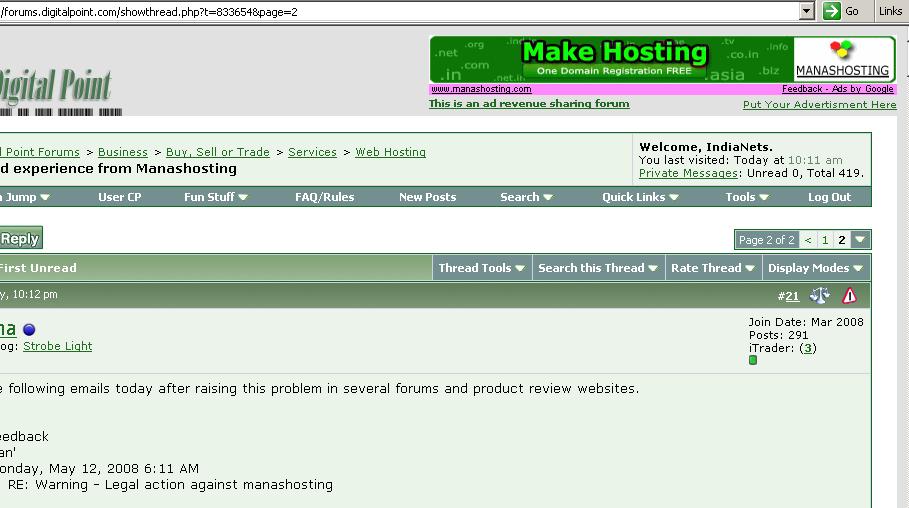The image size is (909, 508).
Task: Click Feedback - Ads by Google link
Action: coord(837,89)
